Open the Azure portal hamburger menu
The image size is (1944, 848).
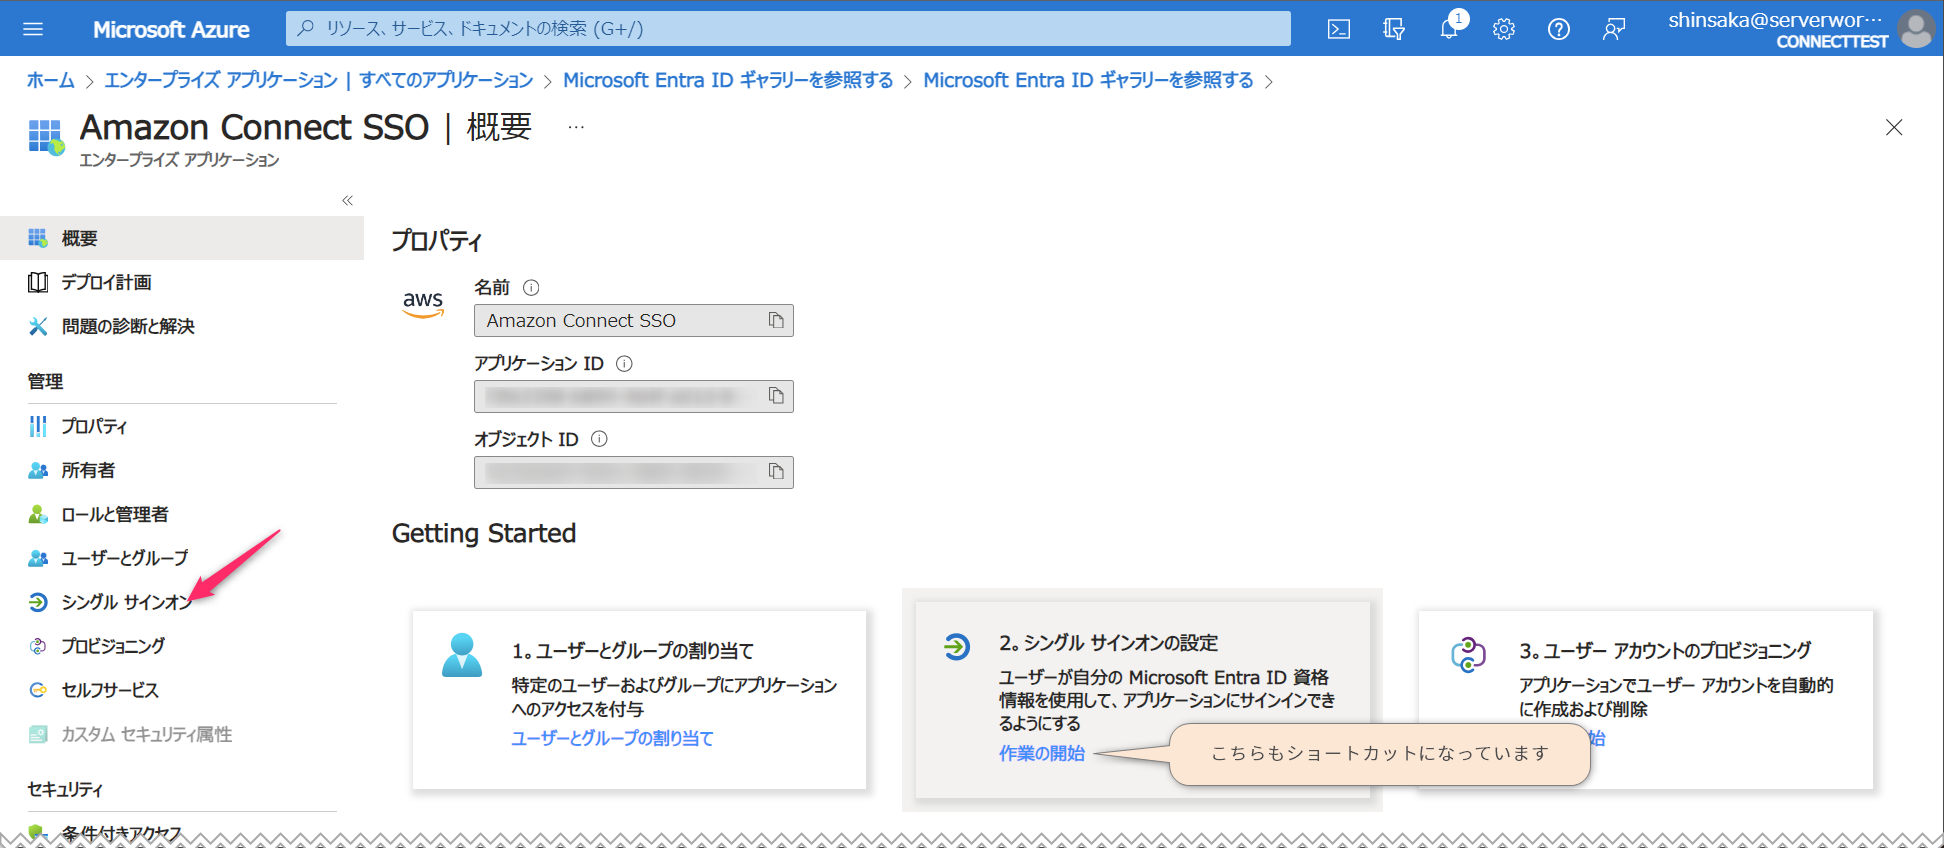tap(33, 29)
